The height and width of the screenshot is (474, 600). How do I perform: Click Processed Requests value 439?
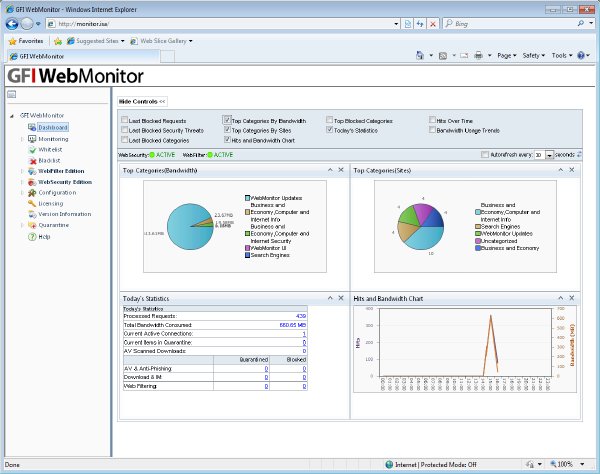301,316
